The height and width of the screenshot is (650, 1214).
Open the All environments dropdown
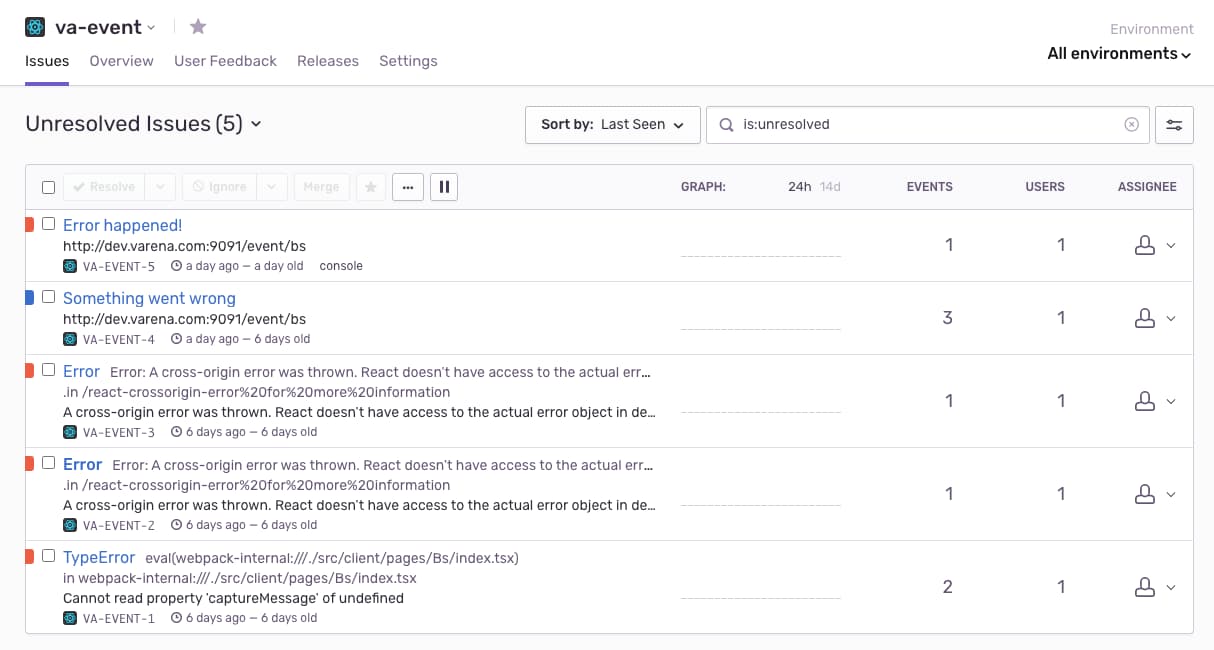[x=1119, y=54]
